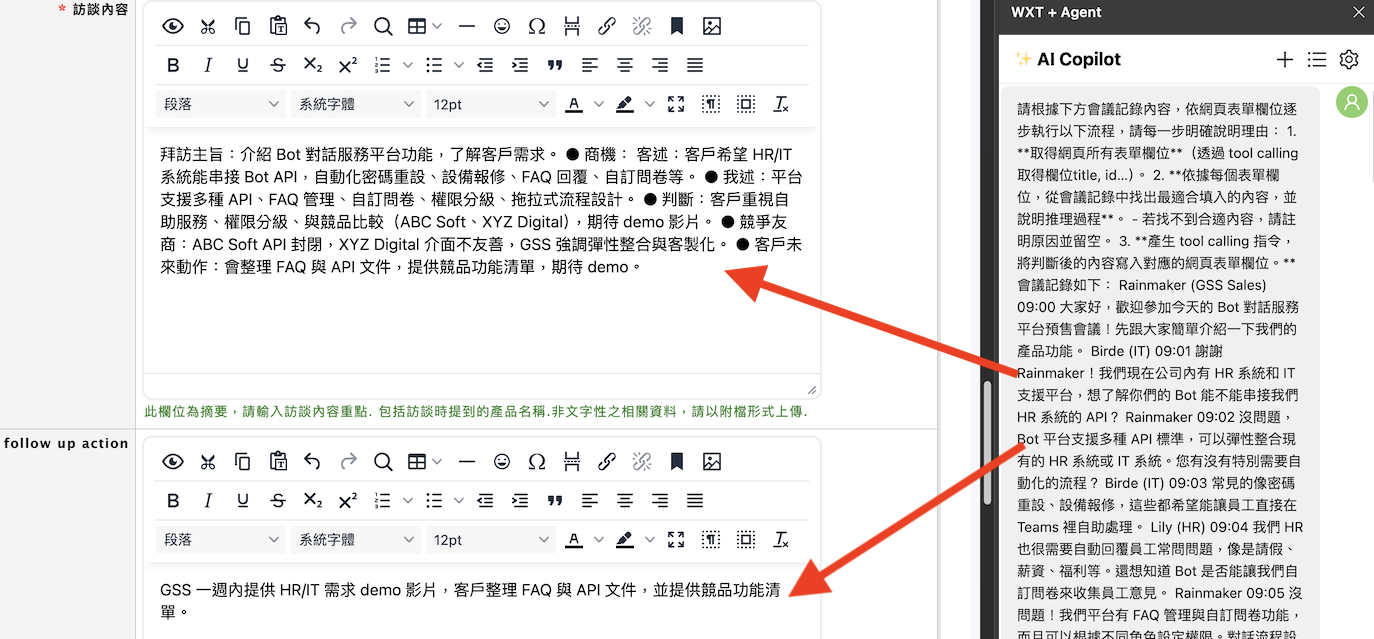The width and height of the screenshot is (1374, 639).
Task: Toggle underline in follow up action editor
Action: pyautogui.click(x=243, y=500)
